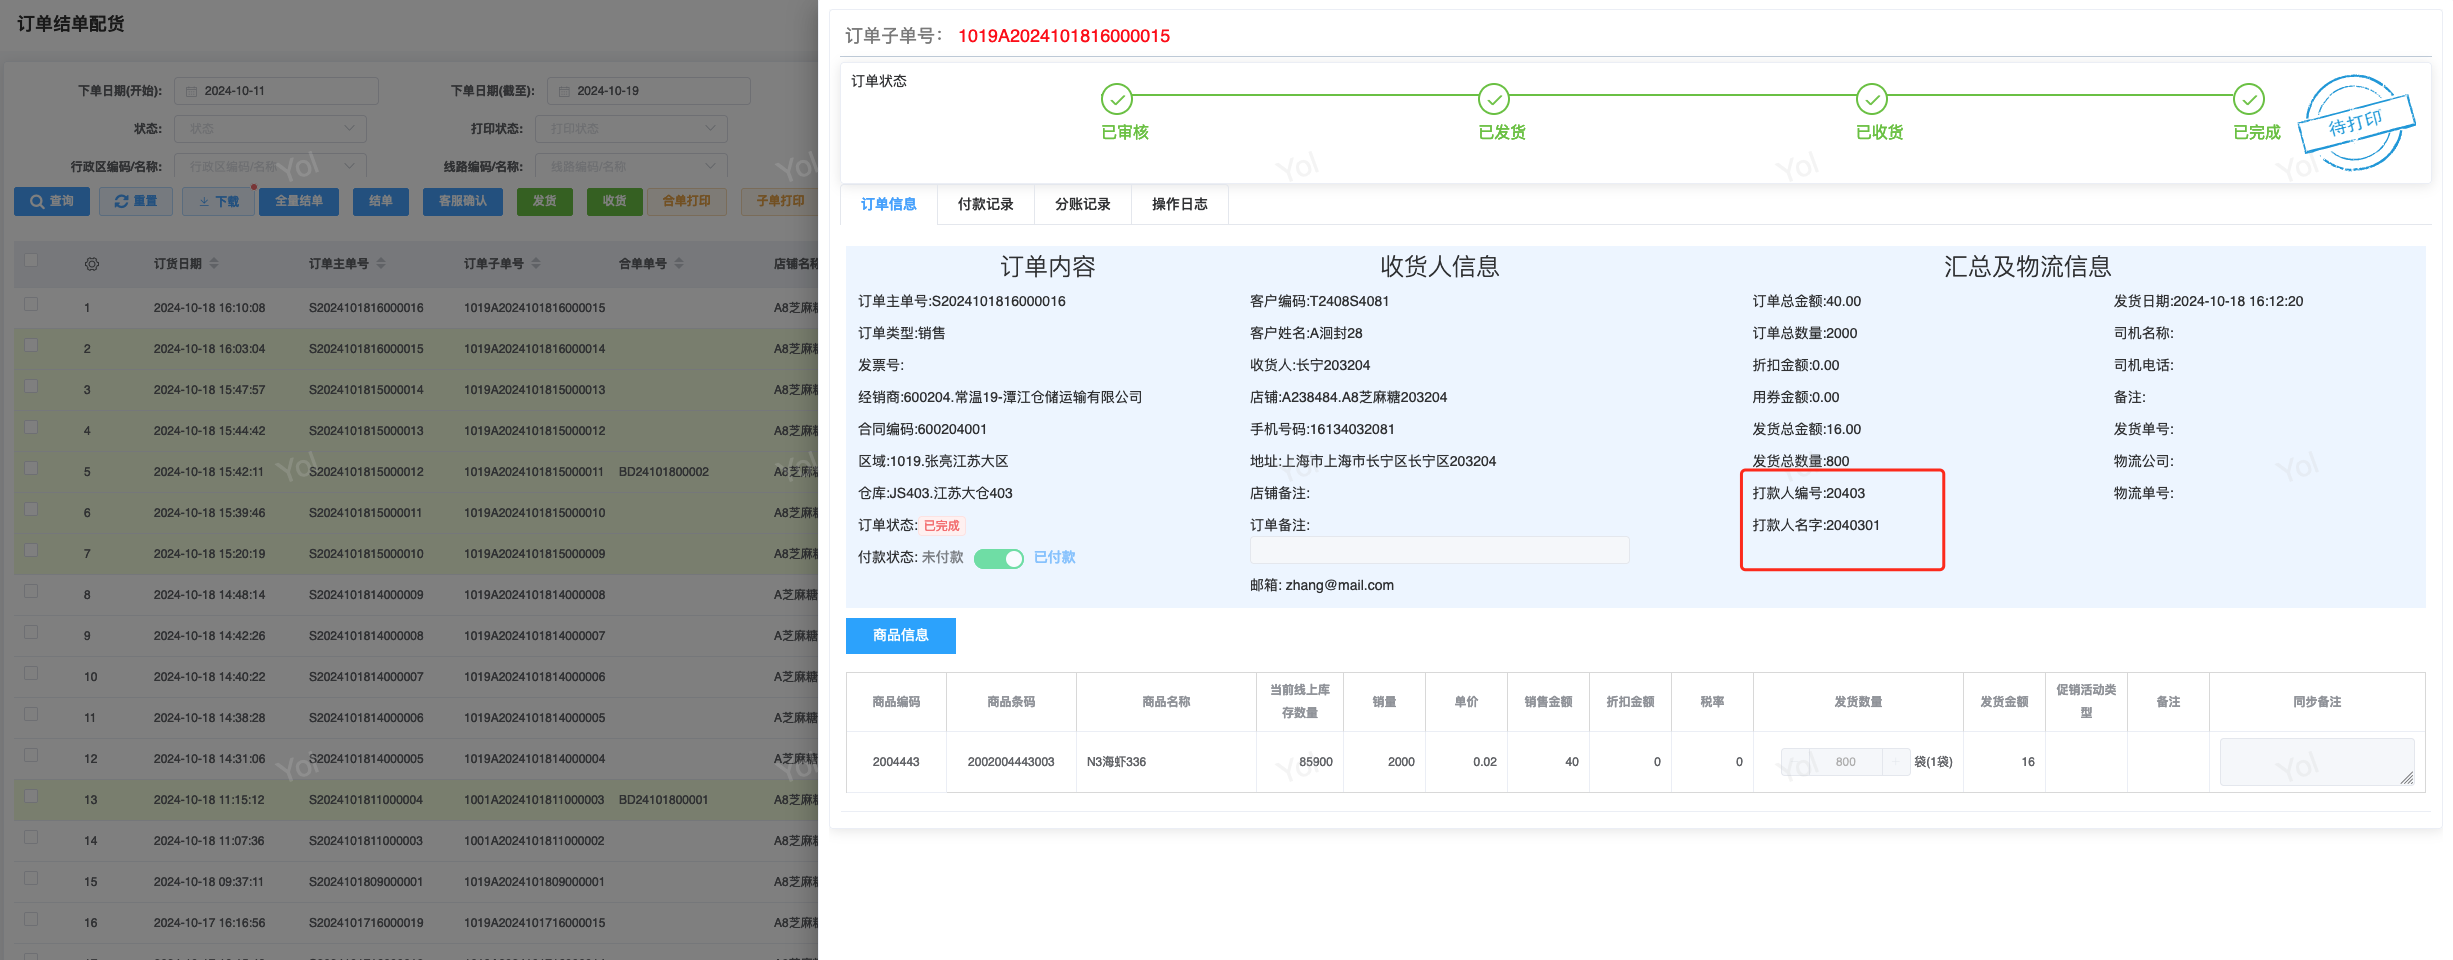Image resolution: width=2453 pixels, height=960 pixels.
Task: Click the table column settings gear icon
Action: tap(92, 264)
